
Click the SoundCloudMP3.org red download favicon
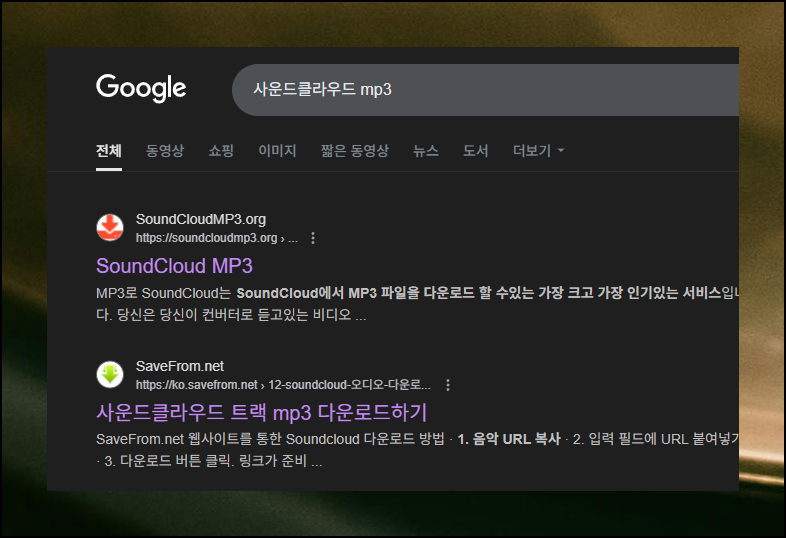click(110, 227)
